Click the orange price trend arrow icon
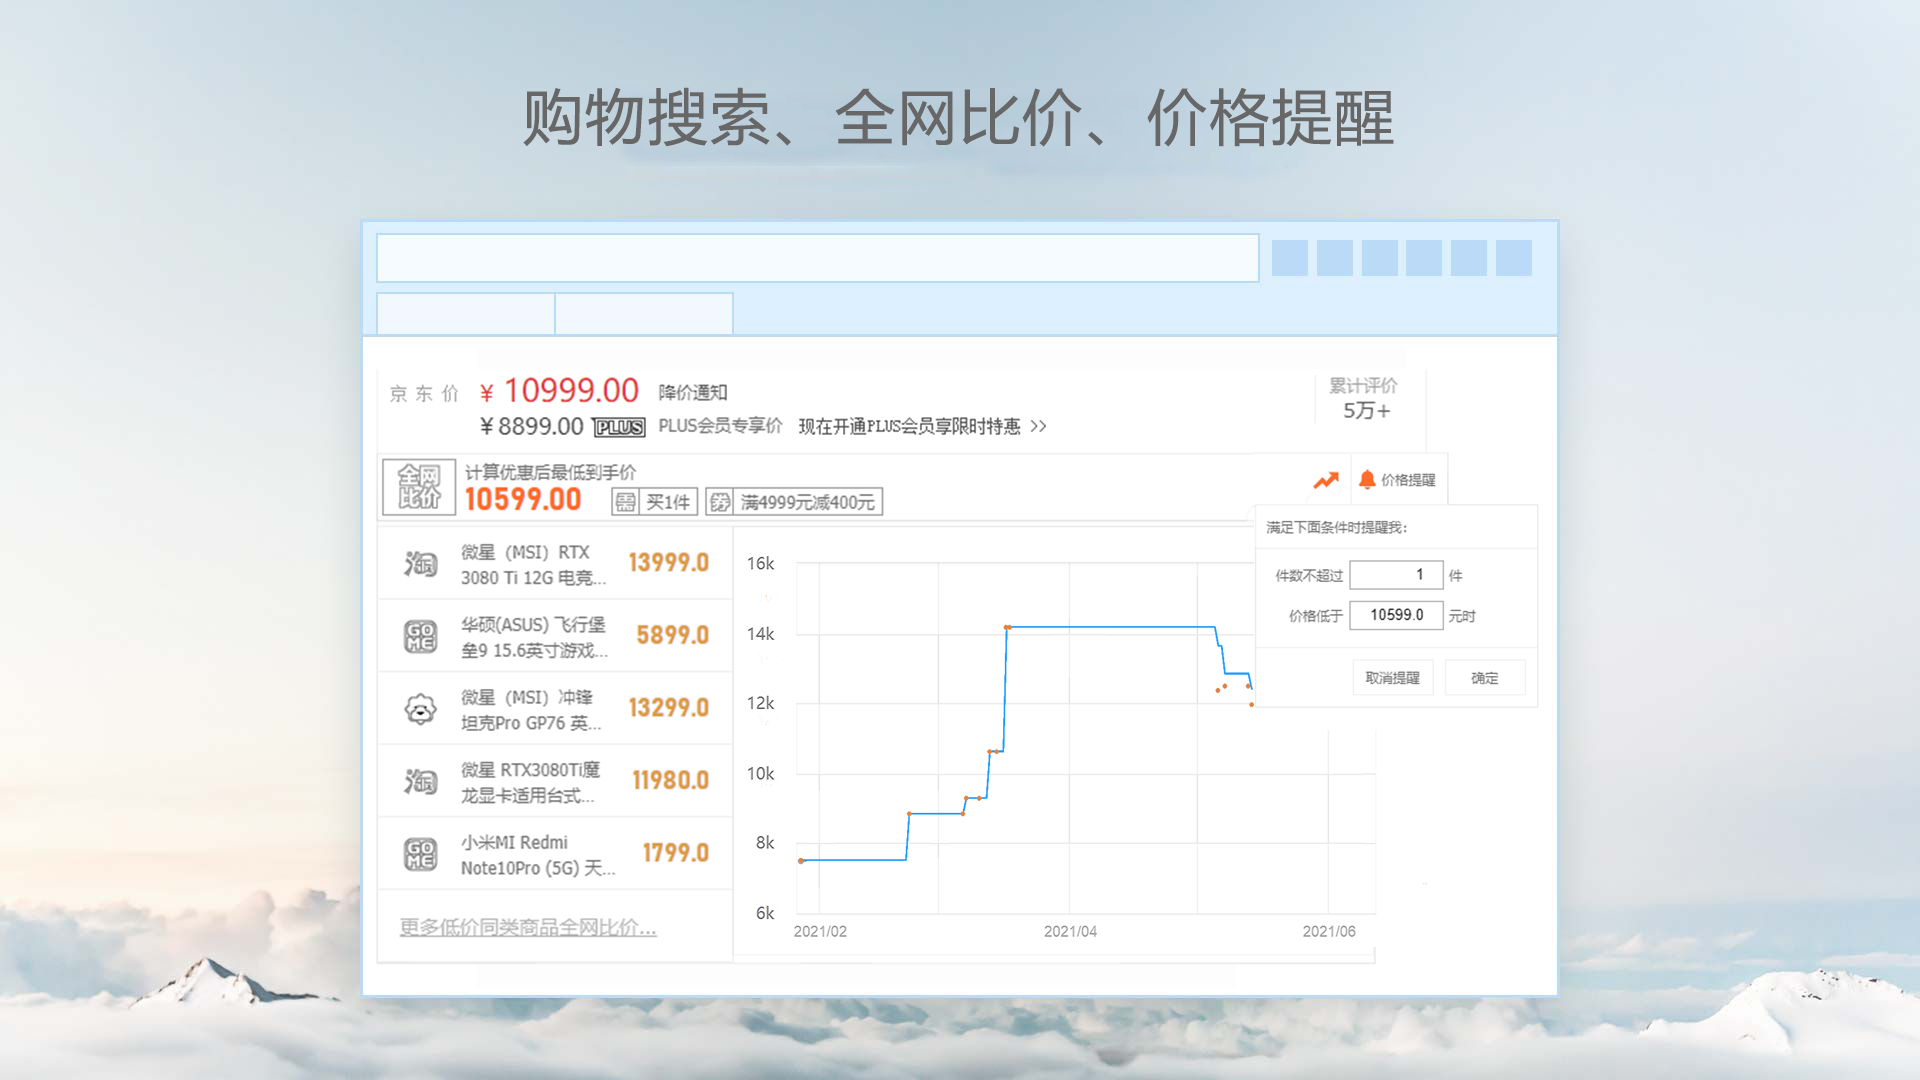 [x=1326, y=480]
